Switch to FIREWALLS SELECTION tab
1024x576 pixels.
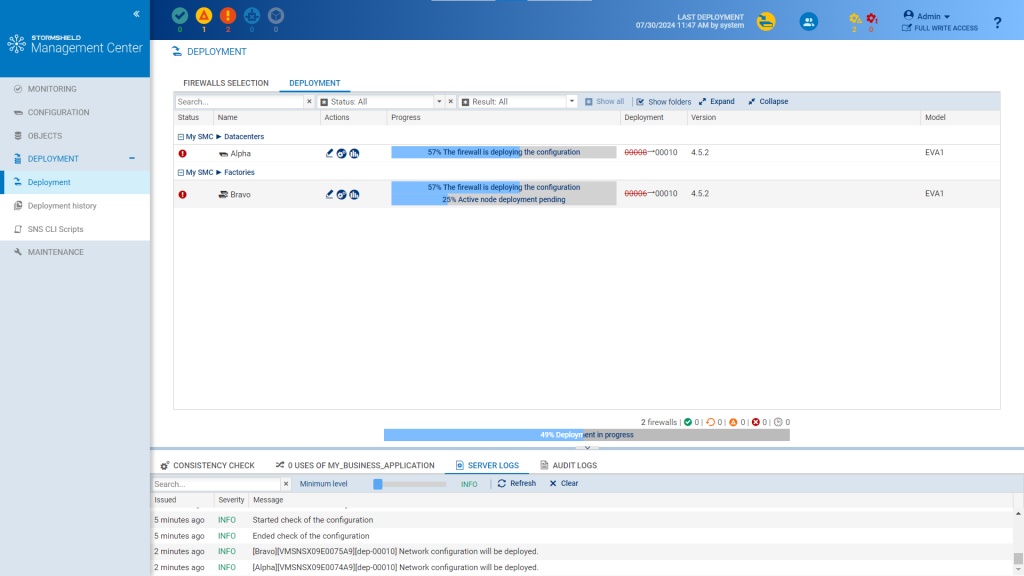(226, 83)
